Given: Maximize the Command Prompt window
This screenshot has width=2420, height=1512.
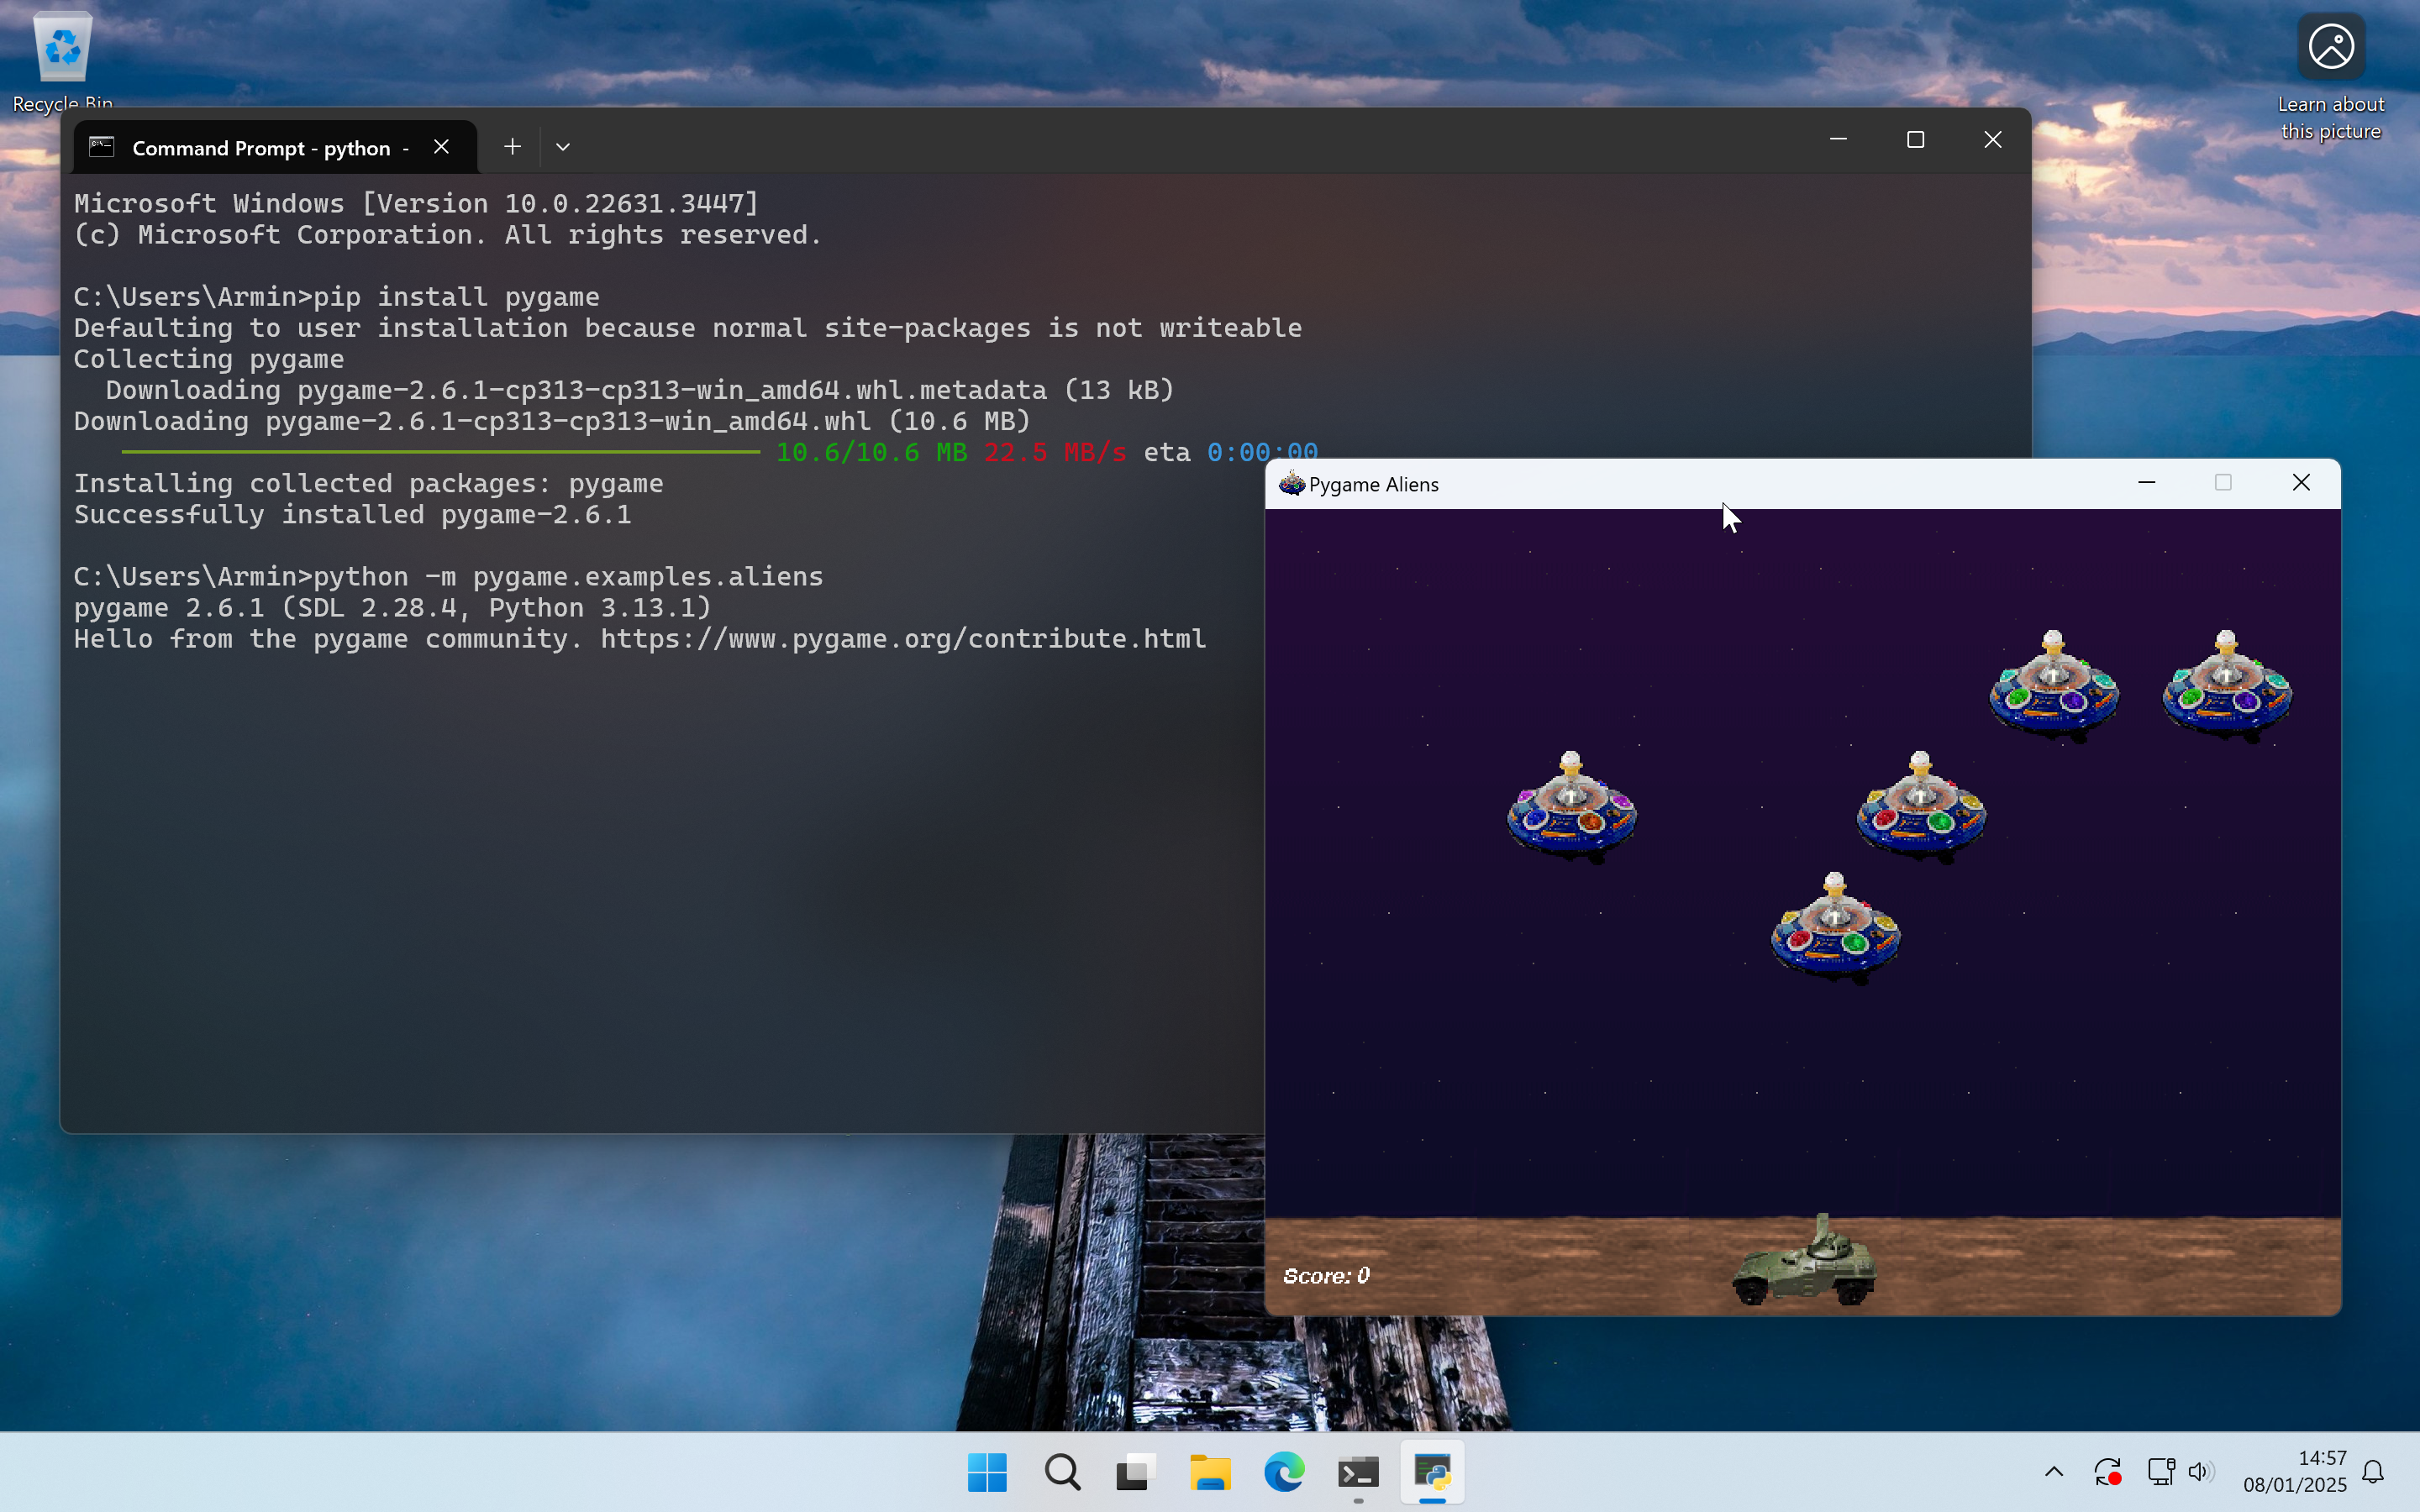Looking at the screenshot, I should coord(1915,140).
